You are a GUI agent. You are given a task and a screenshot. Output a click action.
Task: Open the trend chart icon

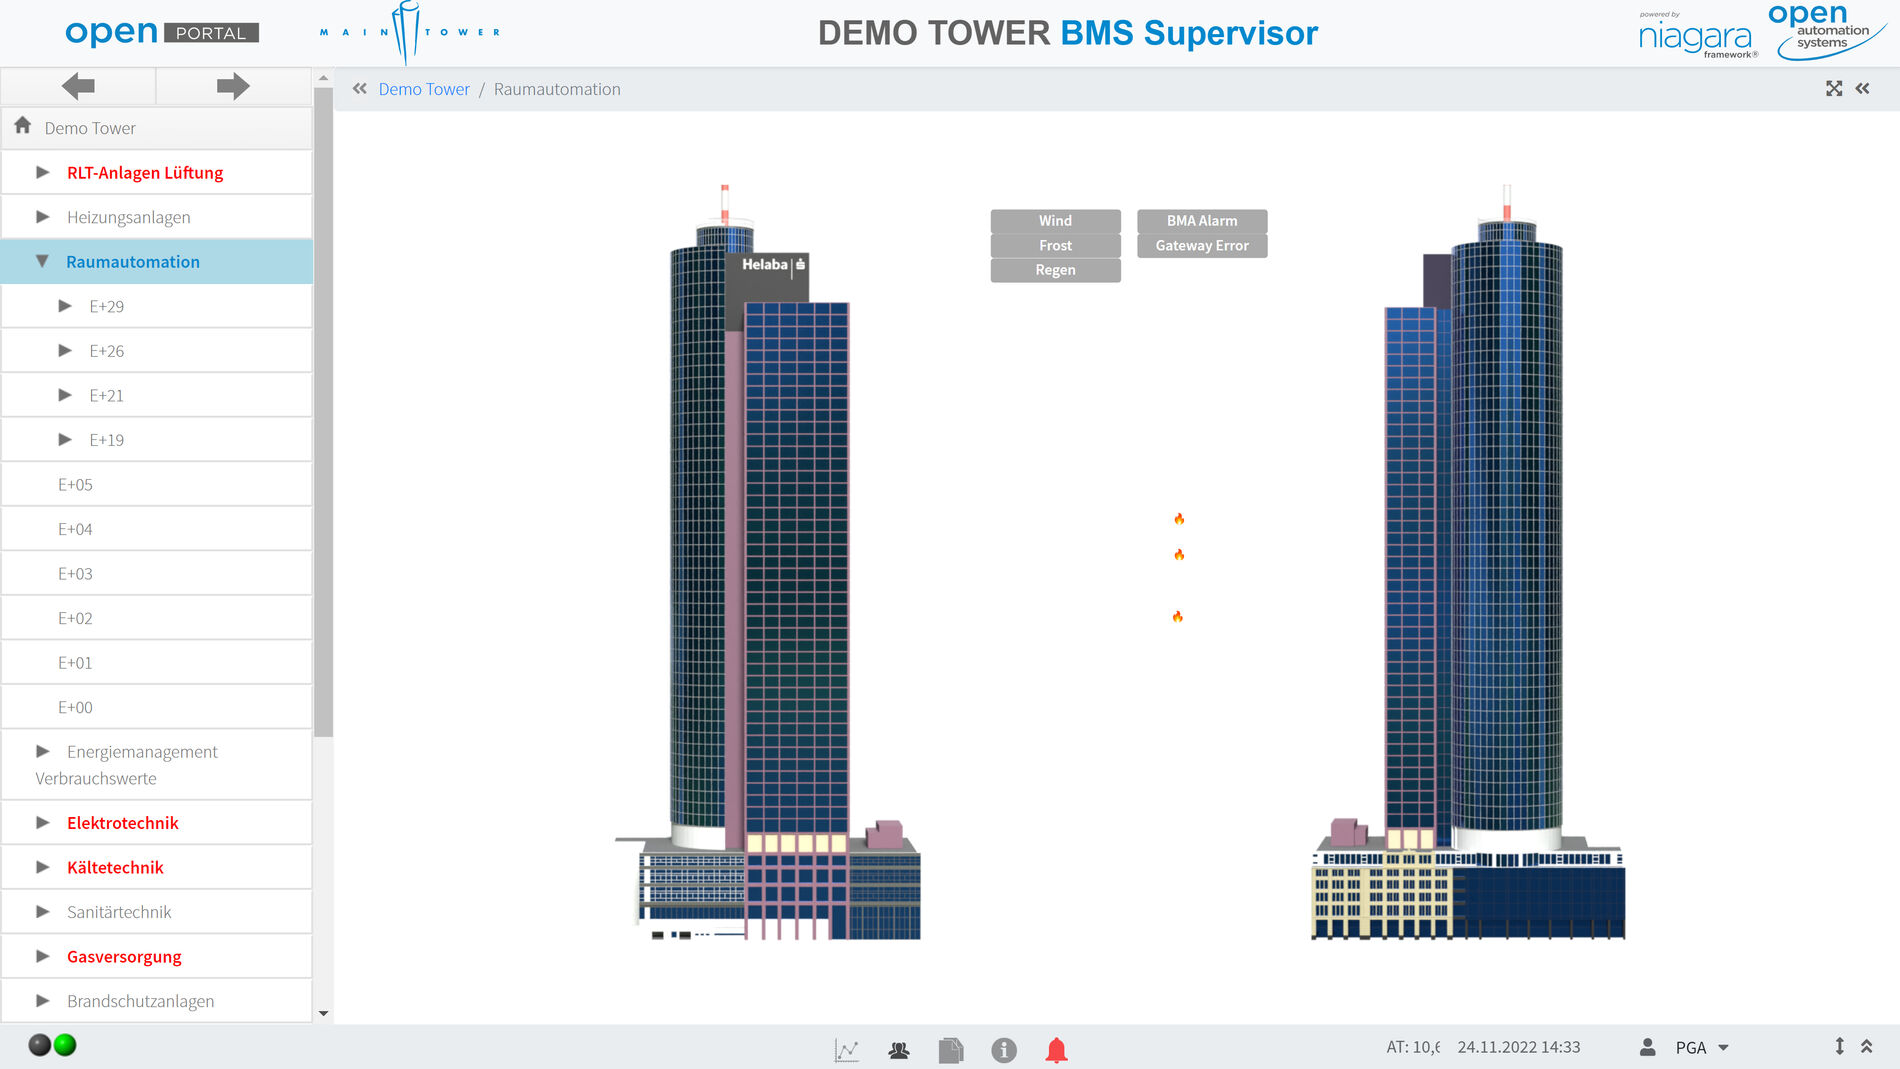pos(846,1049)
